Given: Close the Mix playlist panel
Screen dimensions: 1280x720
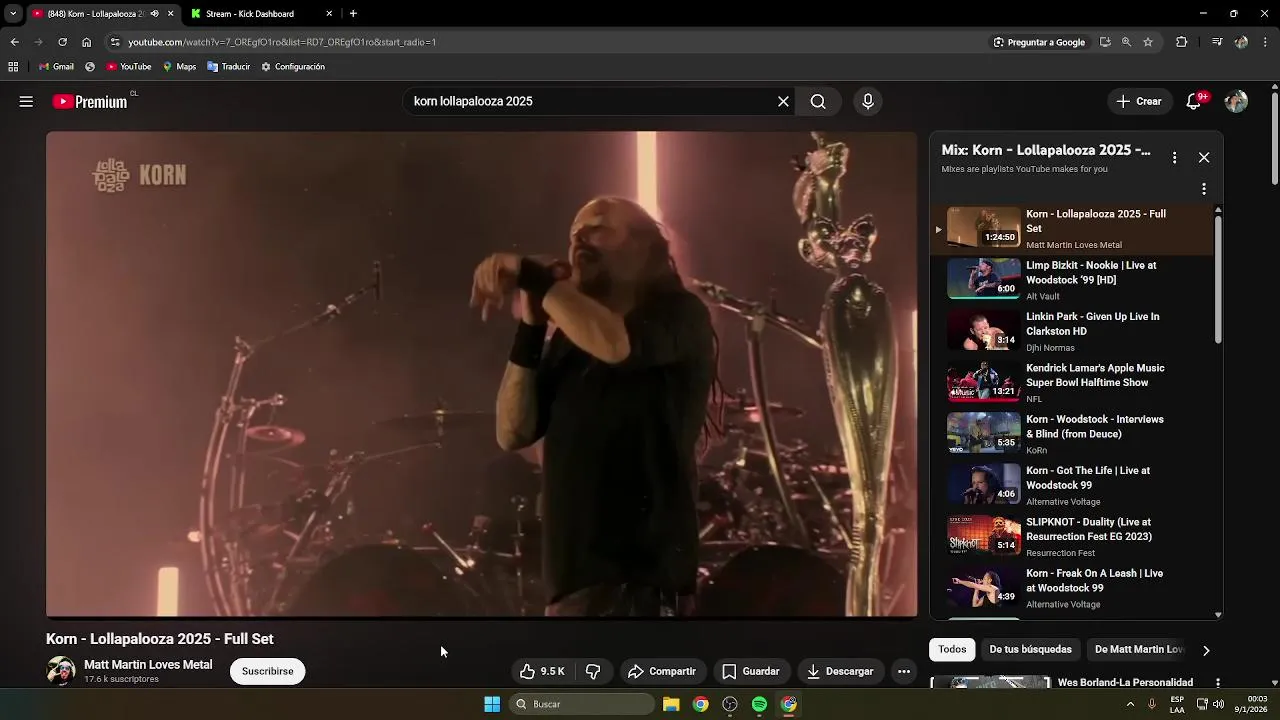Looking at the screenshot, I should pos(1204,157).
